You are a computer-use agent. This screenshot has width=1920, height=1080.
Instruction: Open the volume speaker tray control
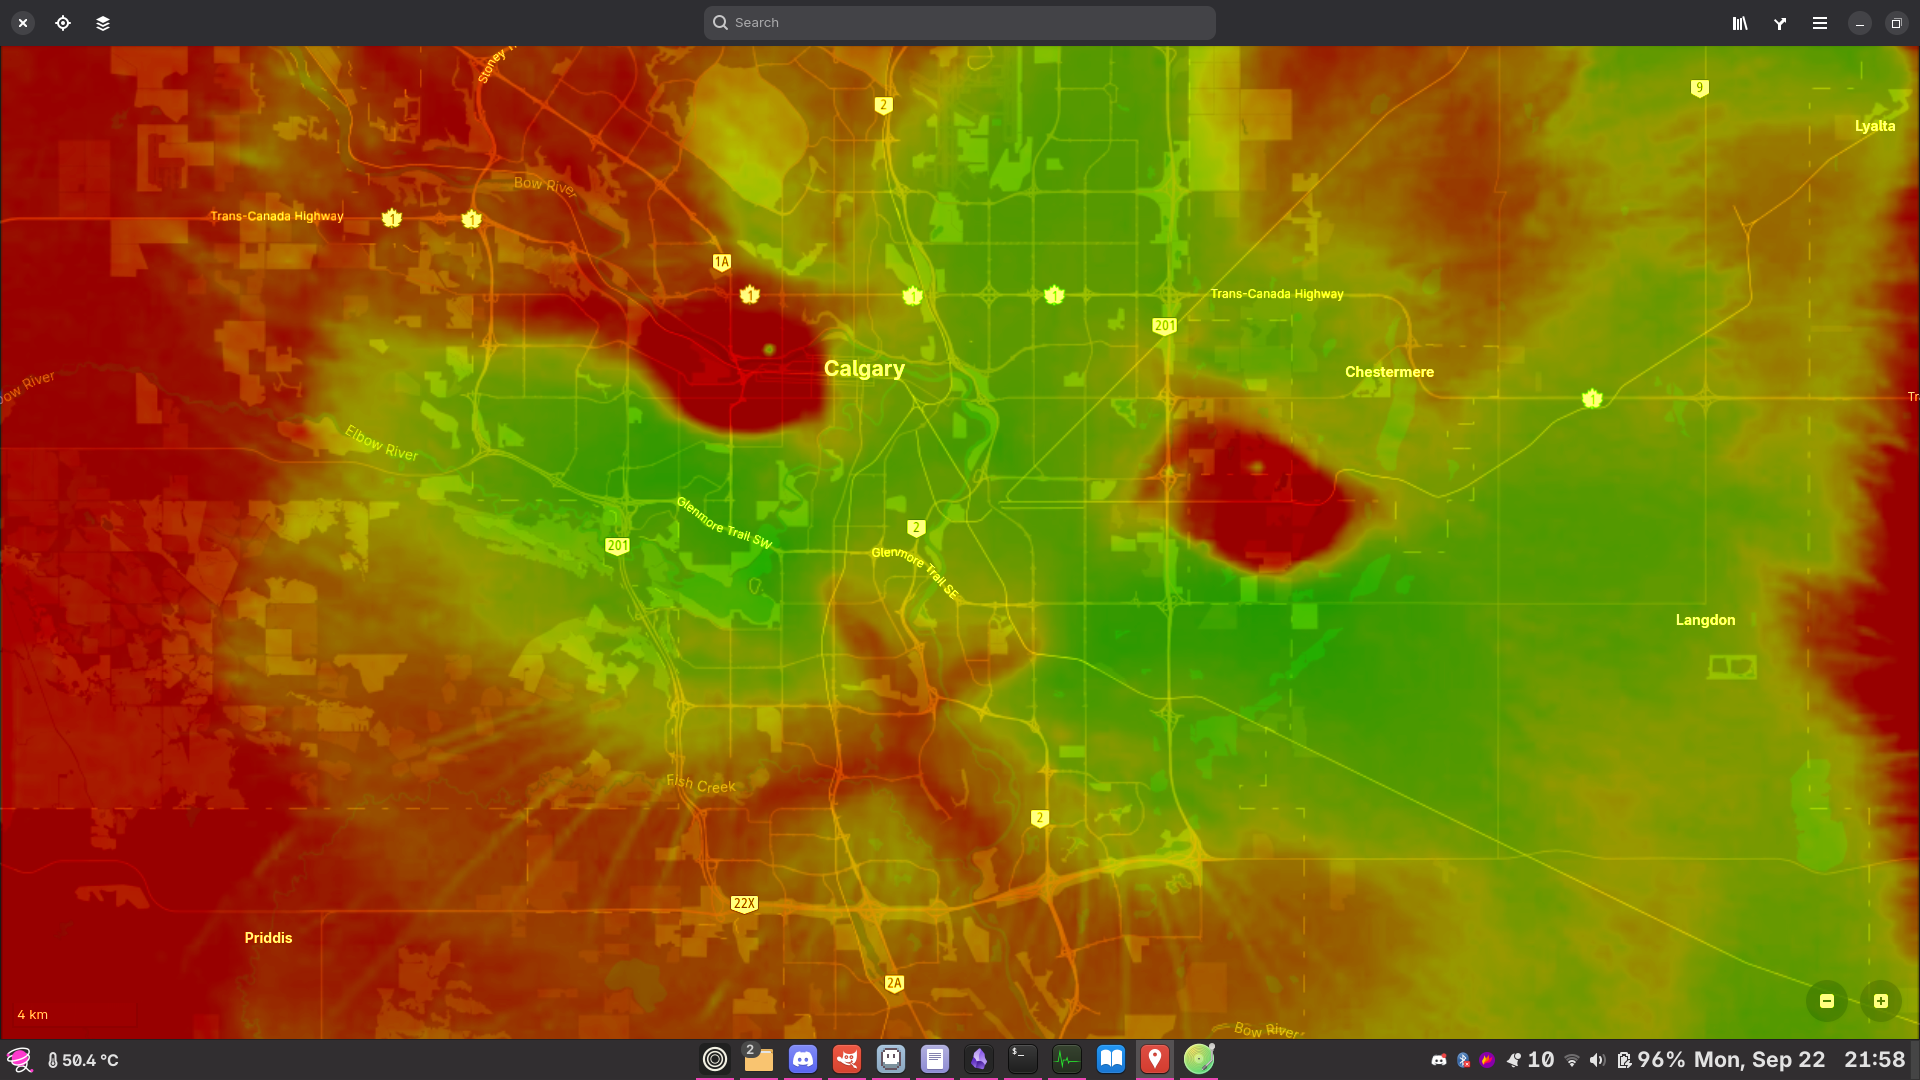(x=1597, y=1060)
